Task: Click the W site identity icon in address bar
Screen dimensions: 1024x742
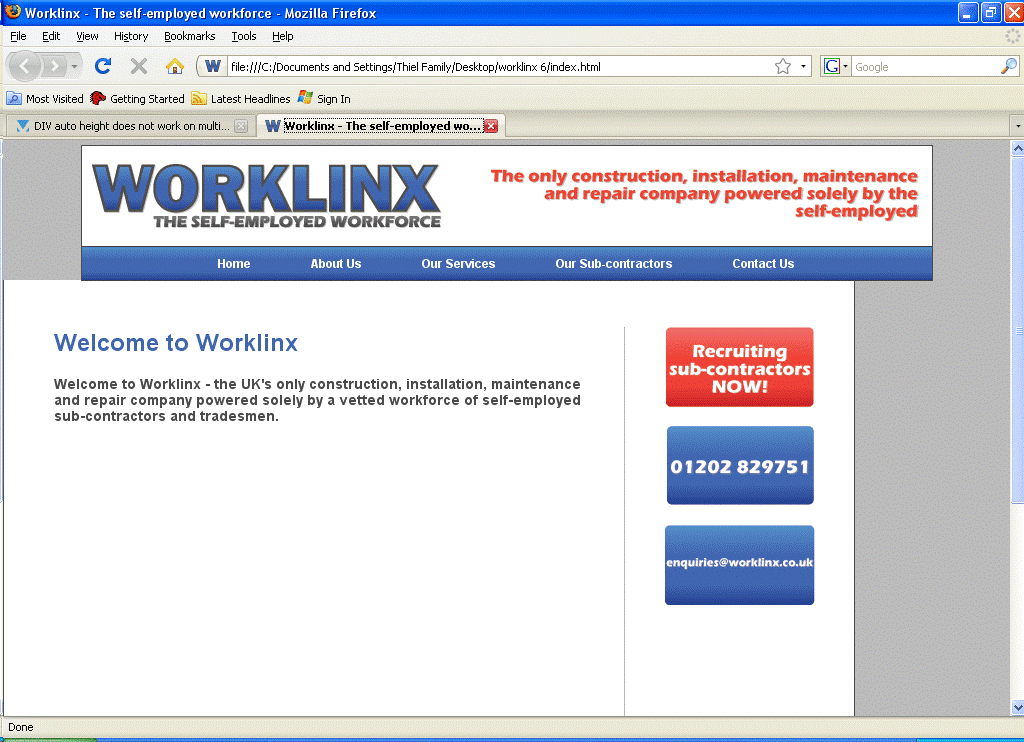Action: 213,66
